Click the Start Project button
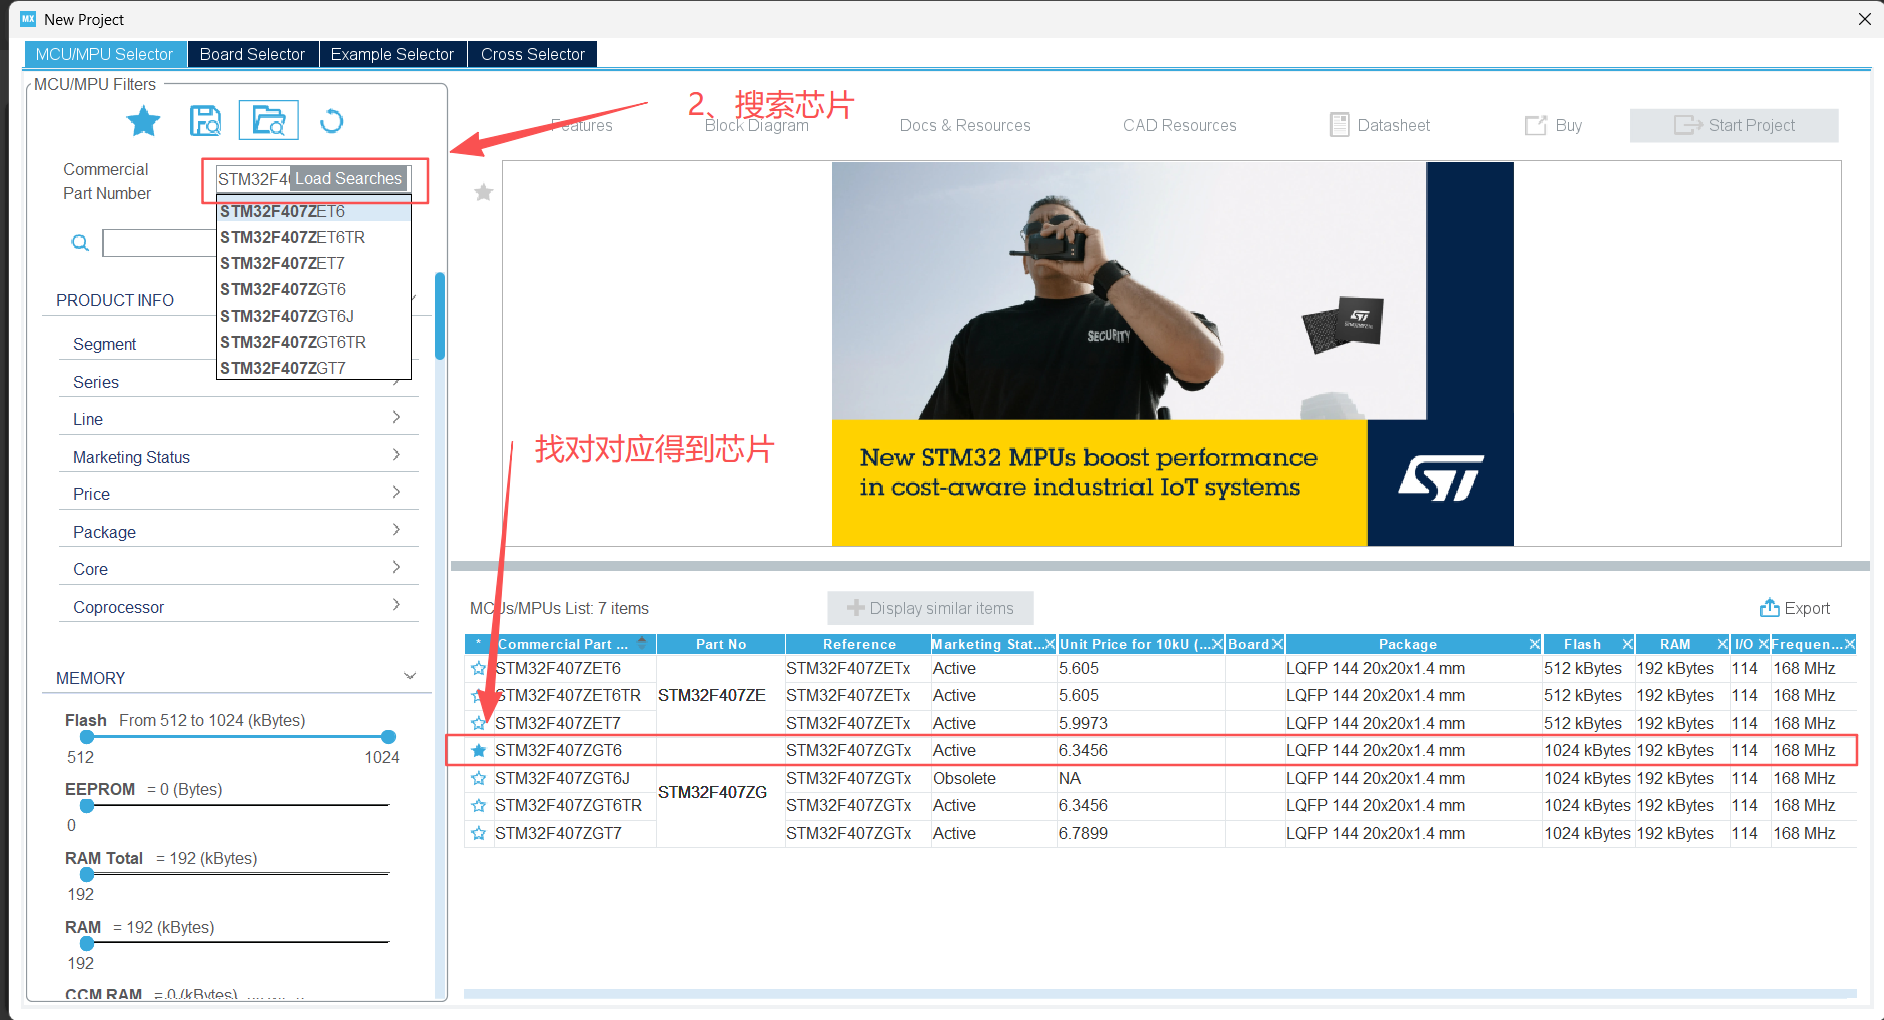This screenshot has width=1884, height=1020. pyautogui.click(x=1734, y=125)
